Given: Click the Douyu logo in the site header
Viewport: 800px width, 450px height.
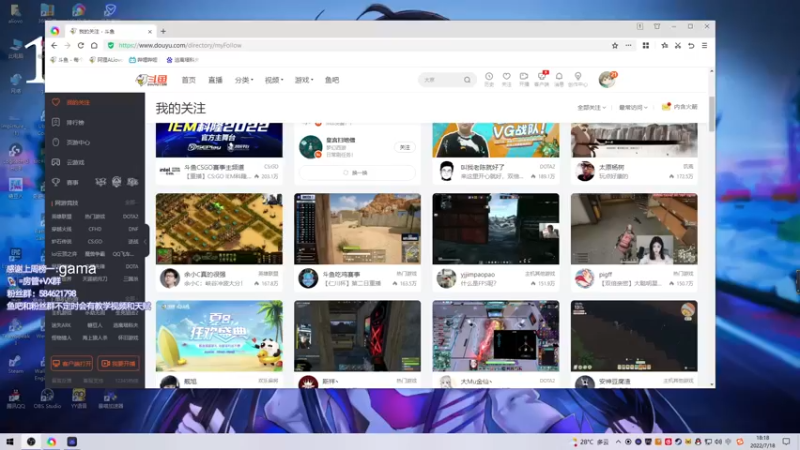Looking at the screenshot, I should [152, 80].
